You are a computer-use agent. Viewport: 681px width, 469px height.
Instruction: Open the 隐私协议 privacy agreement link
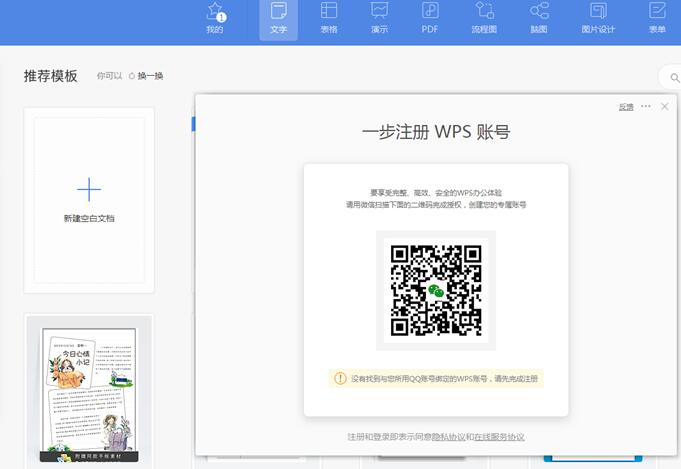click(x=448, y=437)
